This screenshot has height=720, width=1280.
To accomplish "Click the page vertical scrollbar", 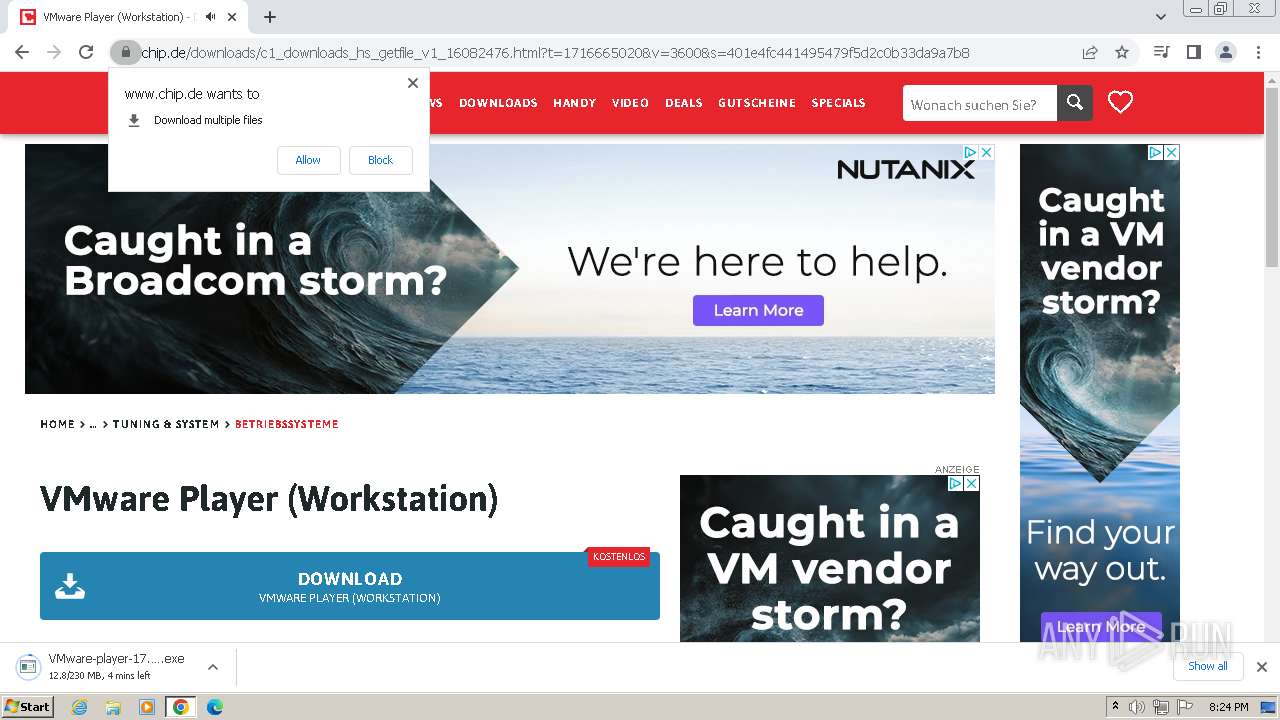I will point(1271,180).
